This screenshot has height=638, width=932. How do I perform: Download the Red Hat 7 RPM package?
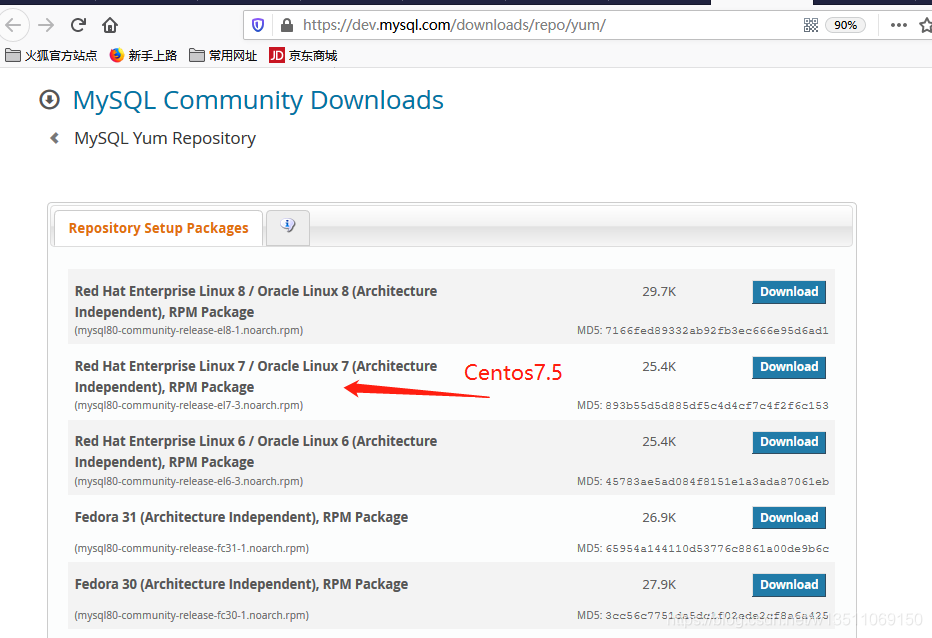pyautogui.click(x=789, y=367)
